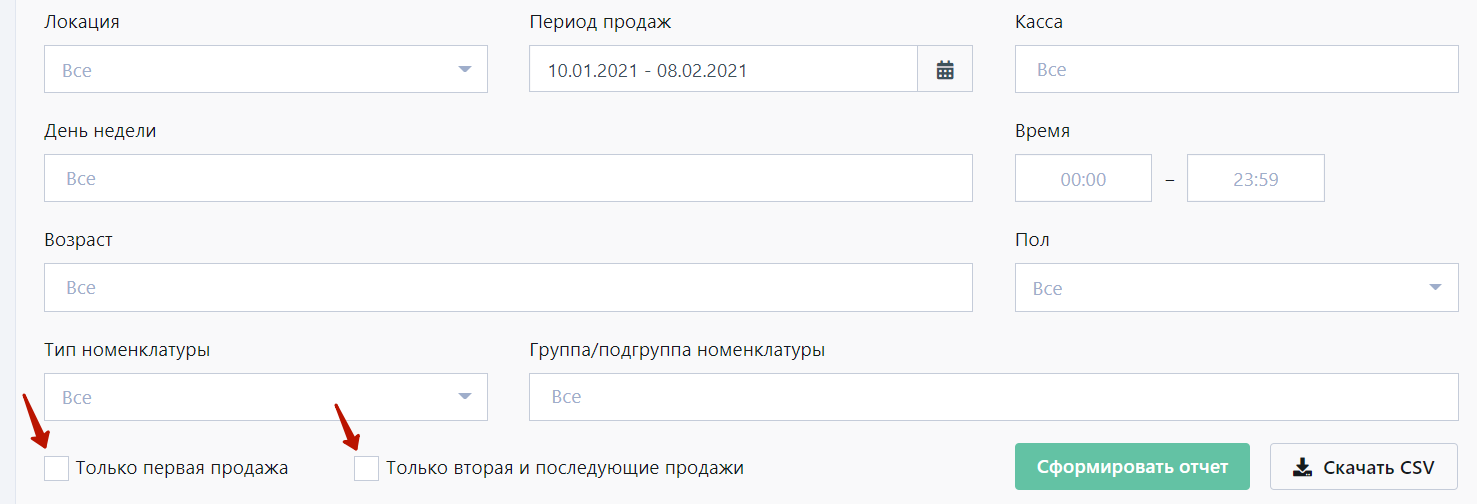Click the Только вторая и последующие label text
This screenshot has height=504, width=1477.
(x=565, y=468)
